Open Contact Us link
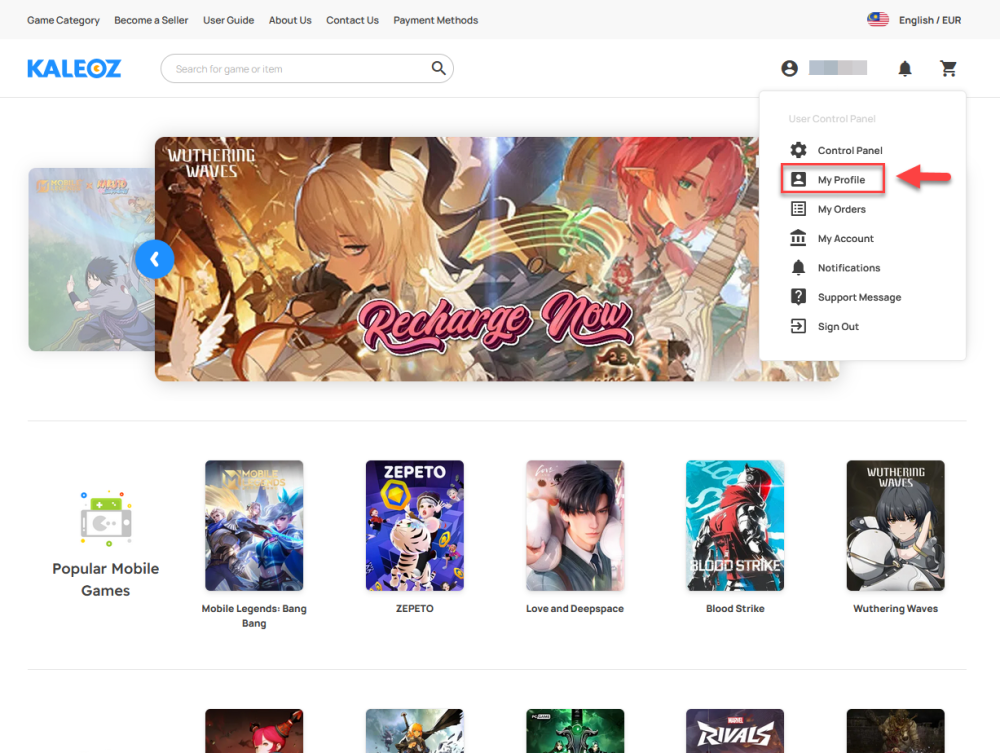The width and height of the screenshot is (1000, 753). [353, 20]
